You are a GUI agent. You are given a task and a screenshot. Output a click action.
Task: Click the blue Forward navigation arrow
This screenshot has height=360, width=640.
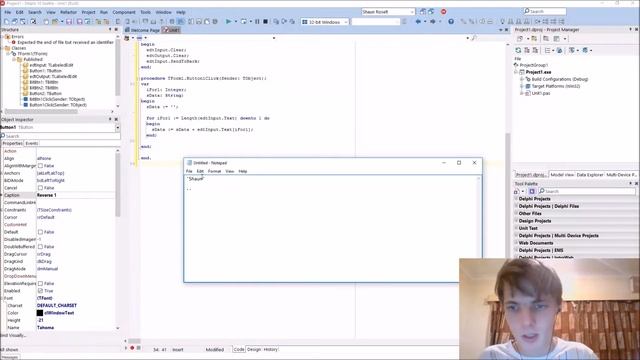click(433, 22)
